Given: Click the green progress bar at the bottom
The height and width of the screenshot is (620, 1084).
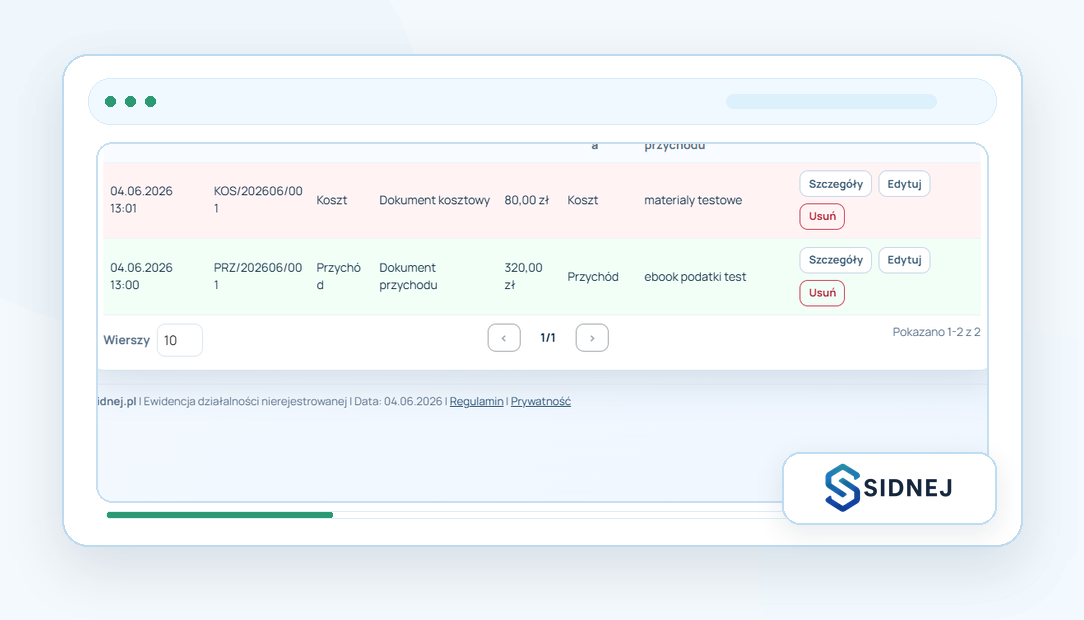Looking at the screenshot, I should [x=220, y=515].
